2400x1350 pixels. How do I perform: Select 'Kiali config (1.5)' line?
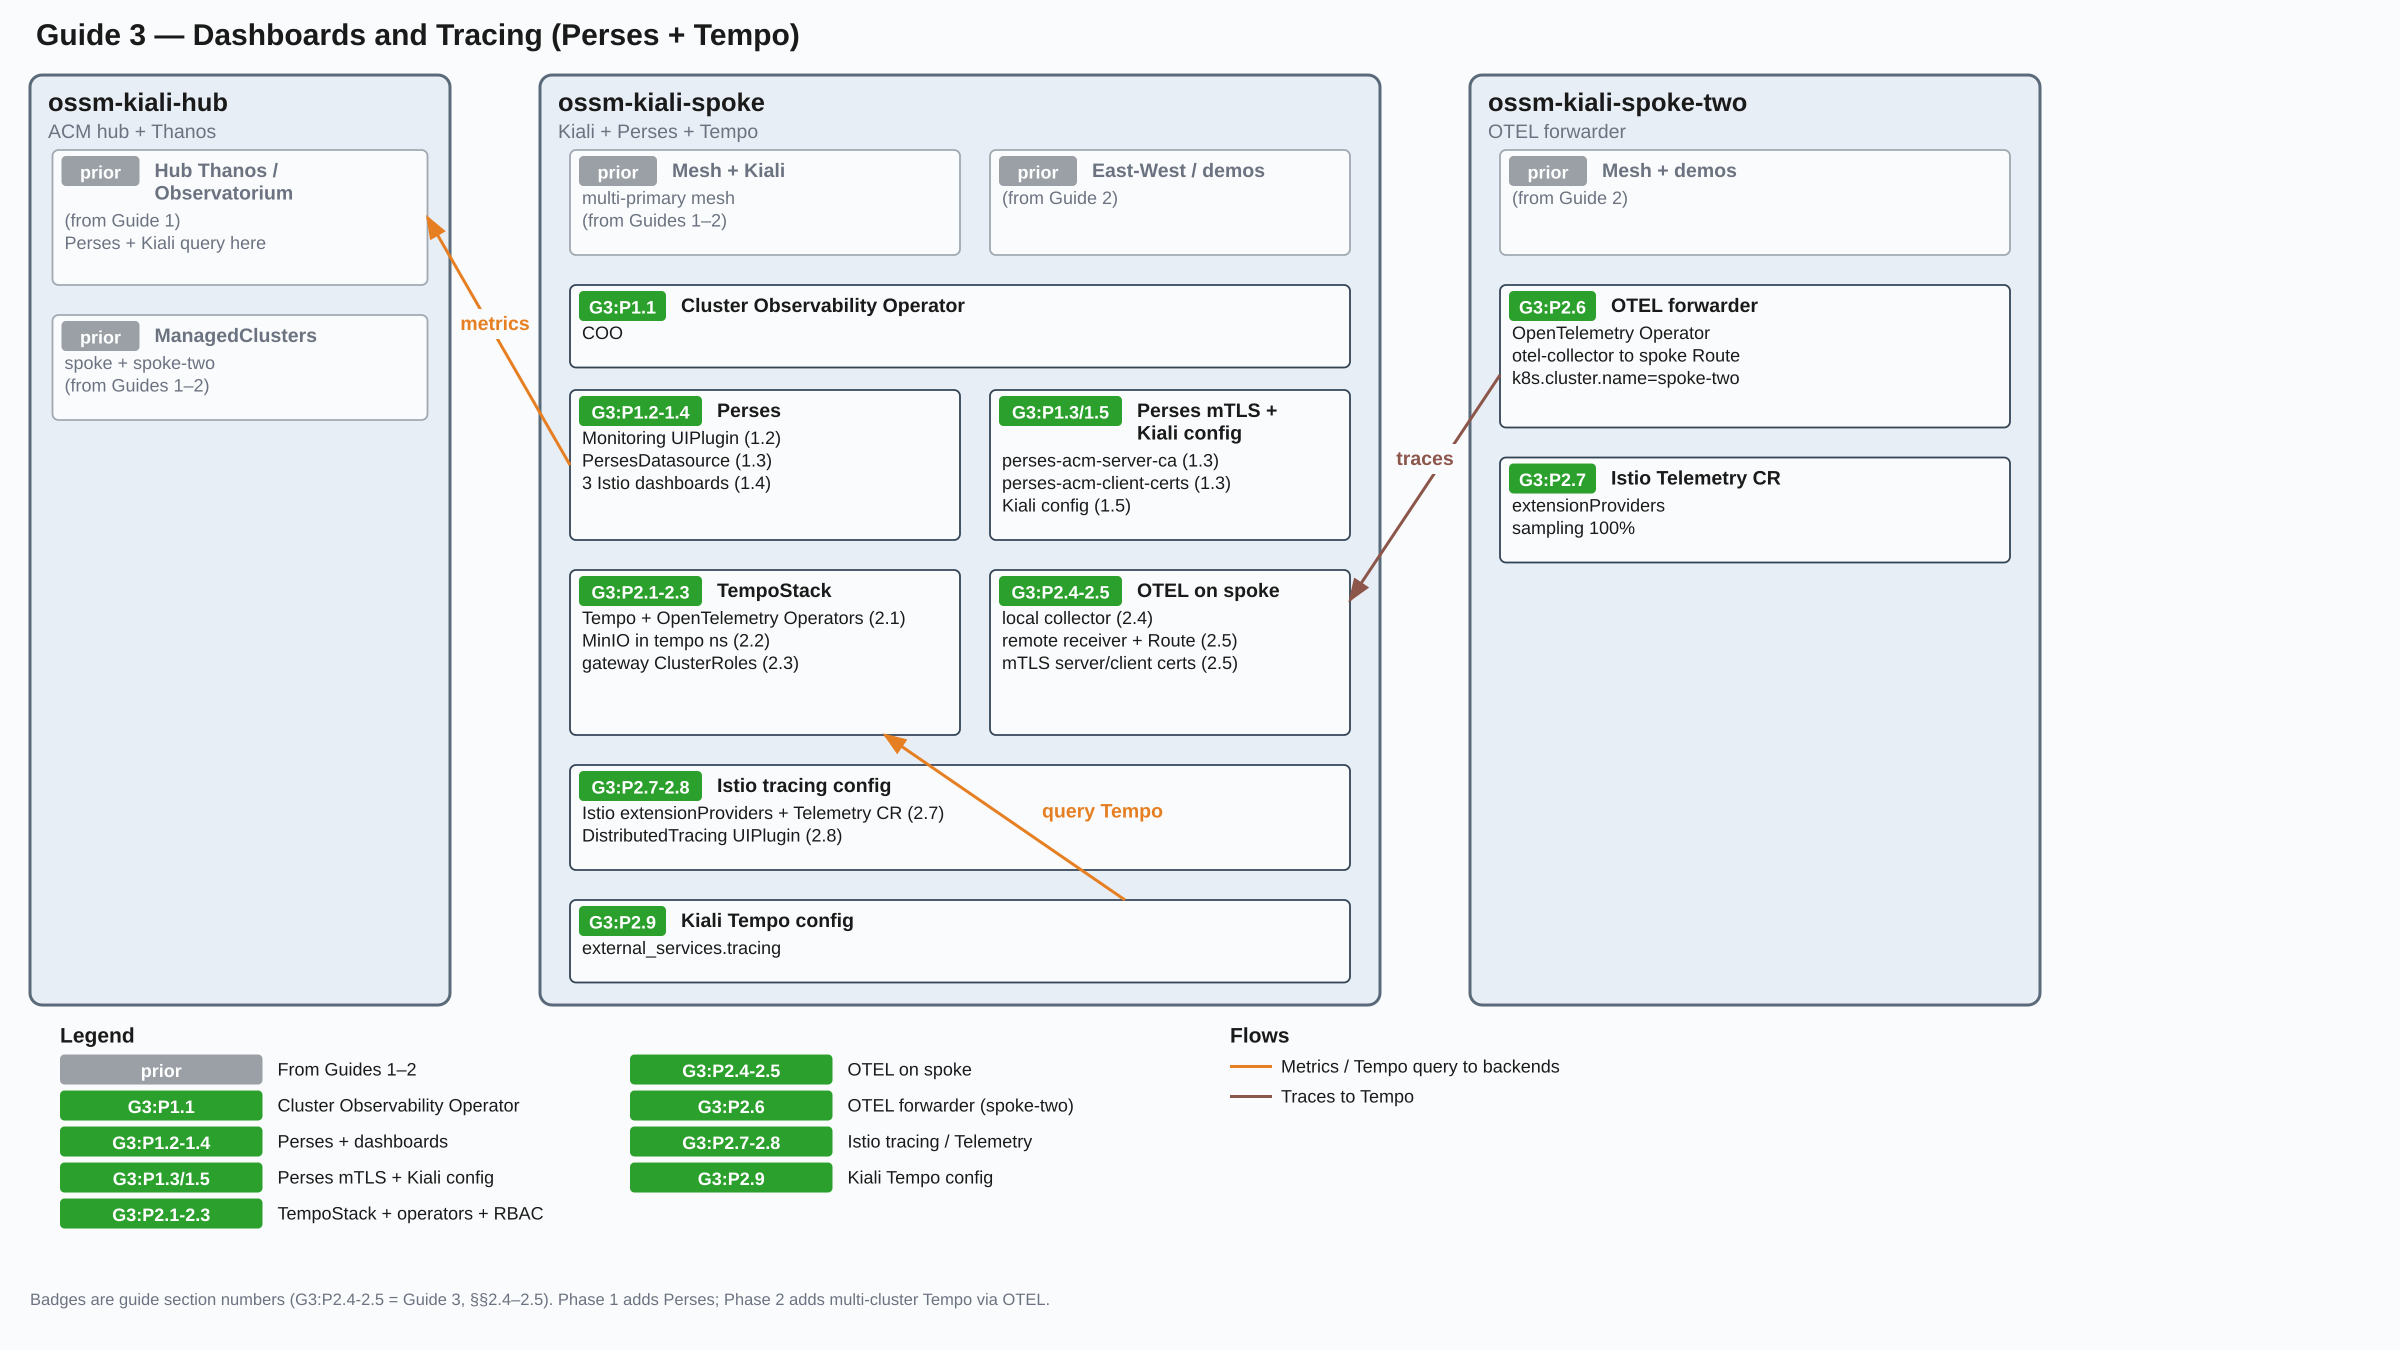tap(1066, 506)
